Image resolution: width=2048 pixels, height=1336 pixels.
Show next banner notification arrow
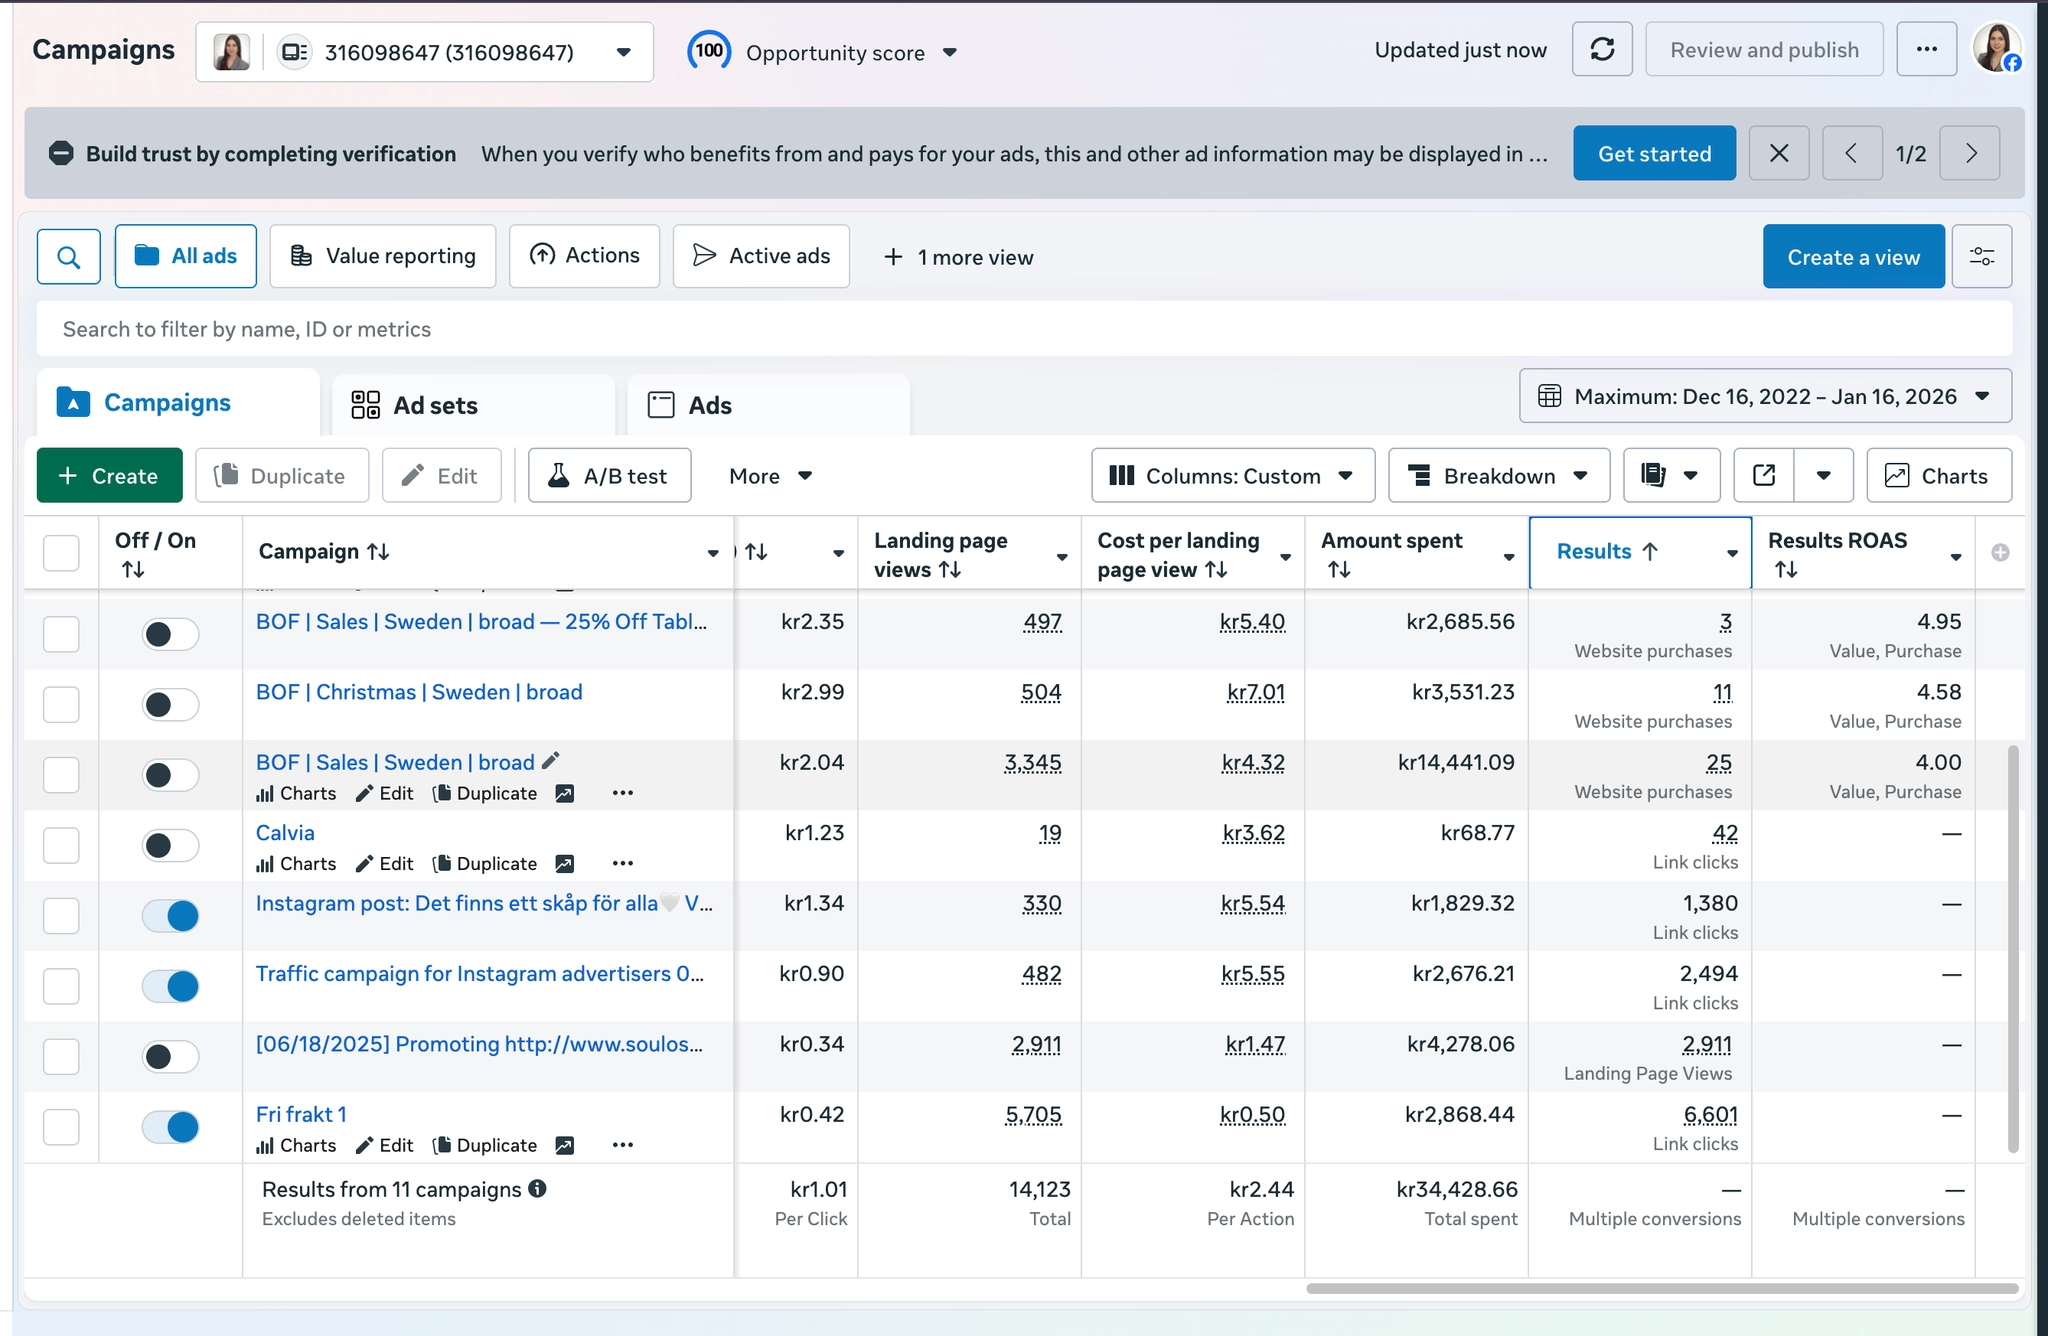[x=1970, y=153]
